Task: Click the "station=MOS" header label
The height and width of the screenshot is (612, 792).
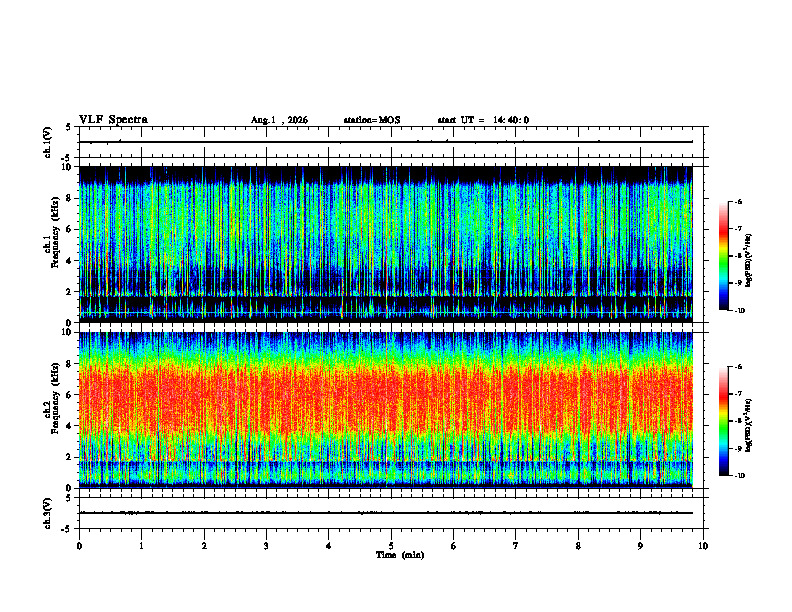Action: 372,120
